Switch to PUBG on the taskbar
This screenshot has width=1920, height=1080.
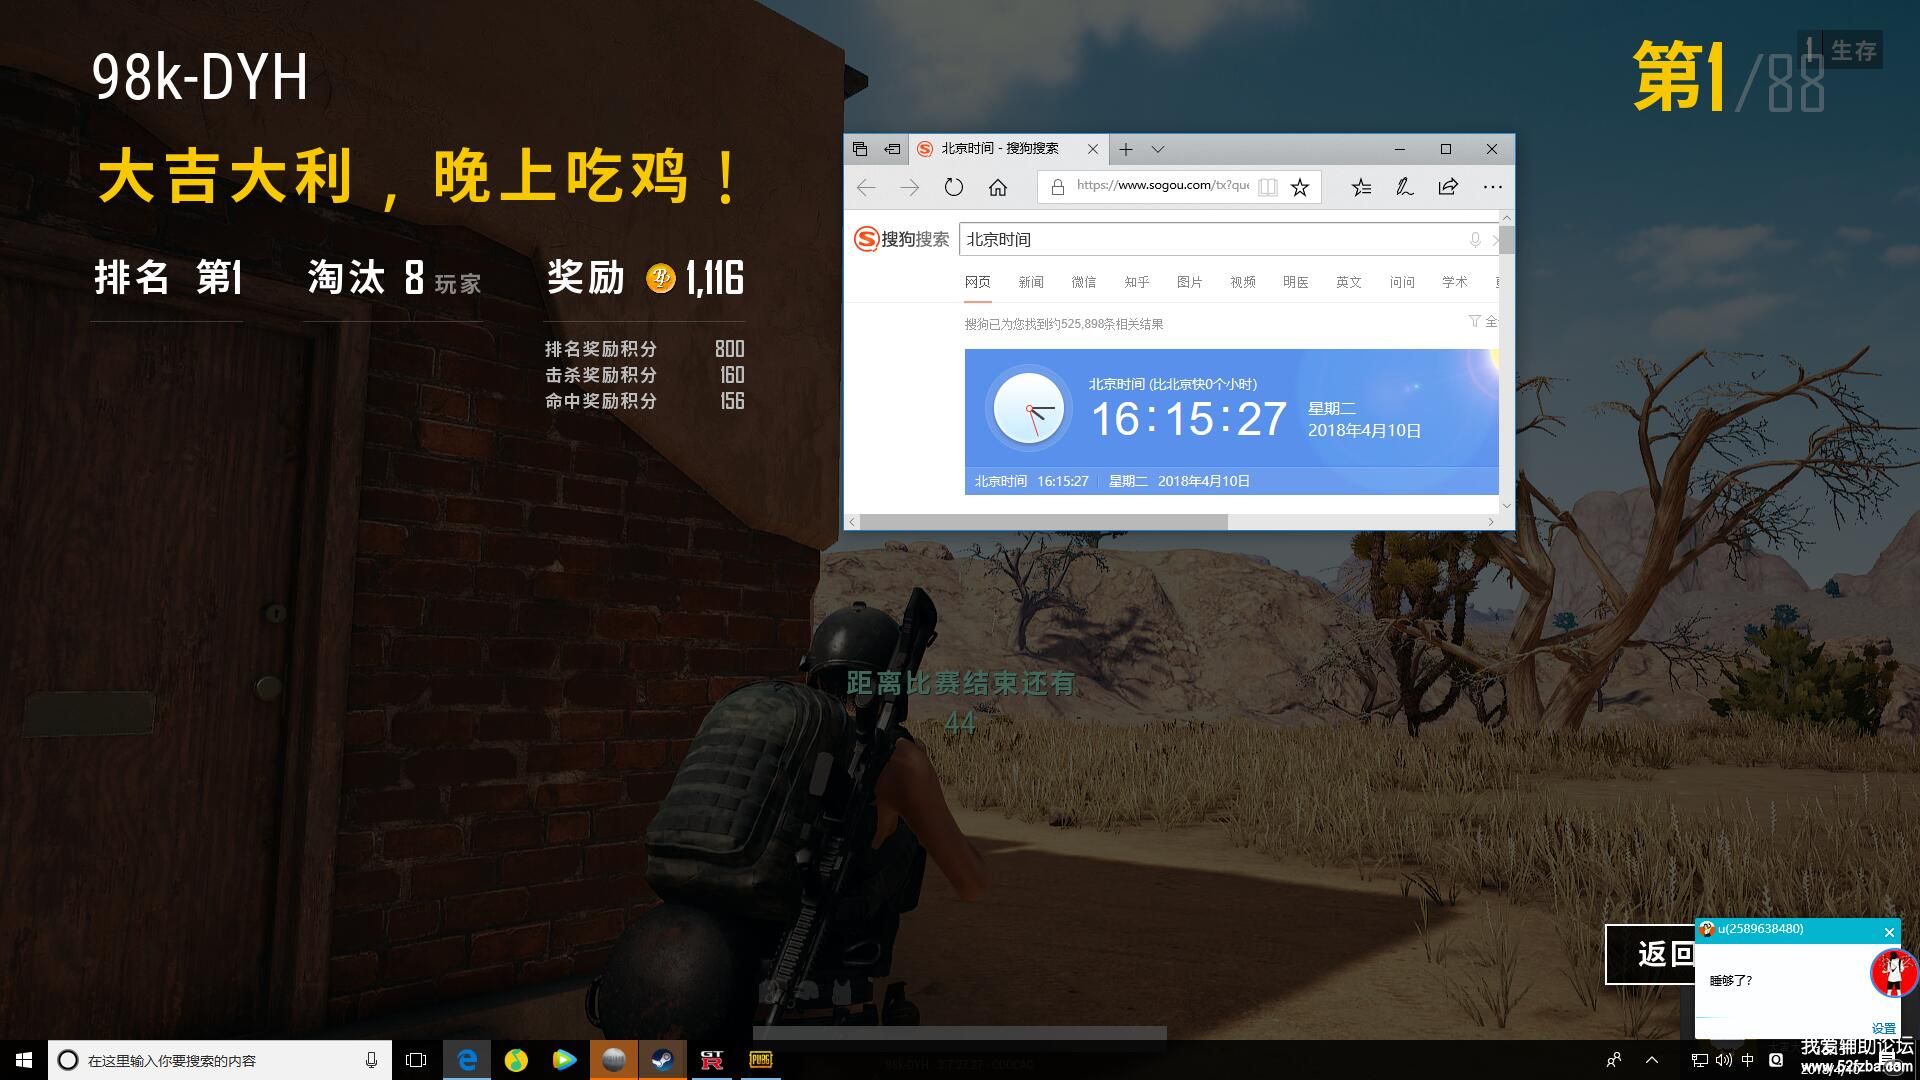point(761,1060)
